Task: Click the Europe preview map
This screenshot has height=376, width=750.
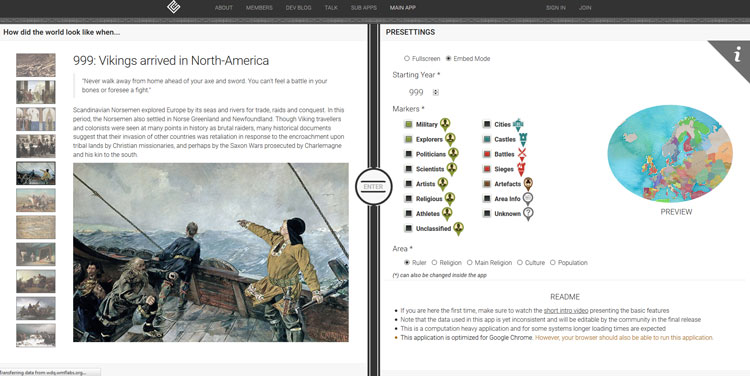Action: (670, 154)
